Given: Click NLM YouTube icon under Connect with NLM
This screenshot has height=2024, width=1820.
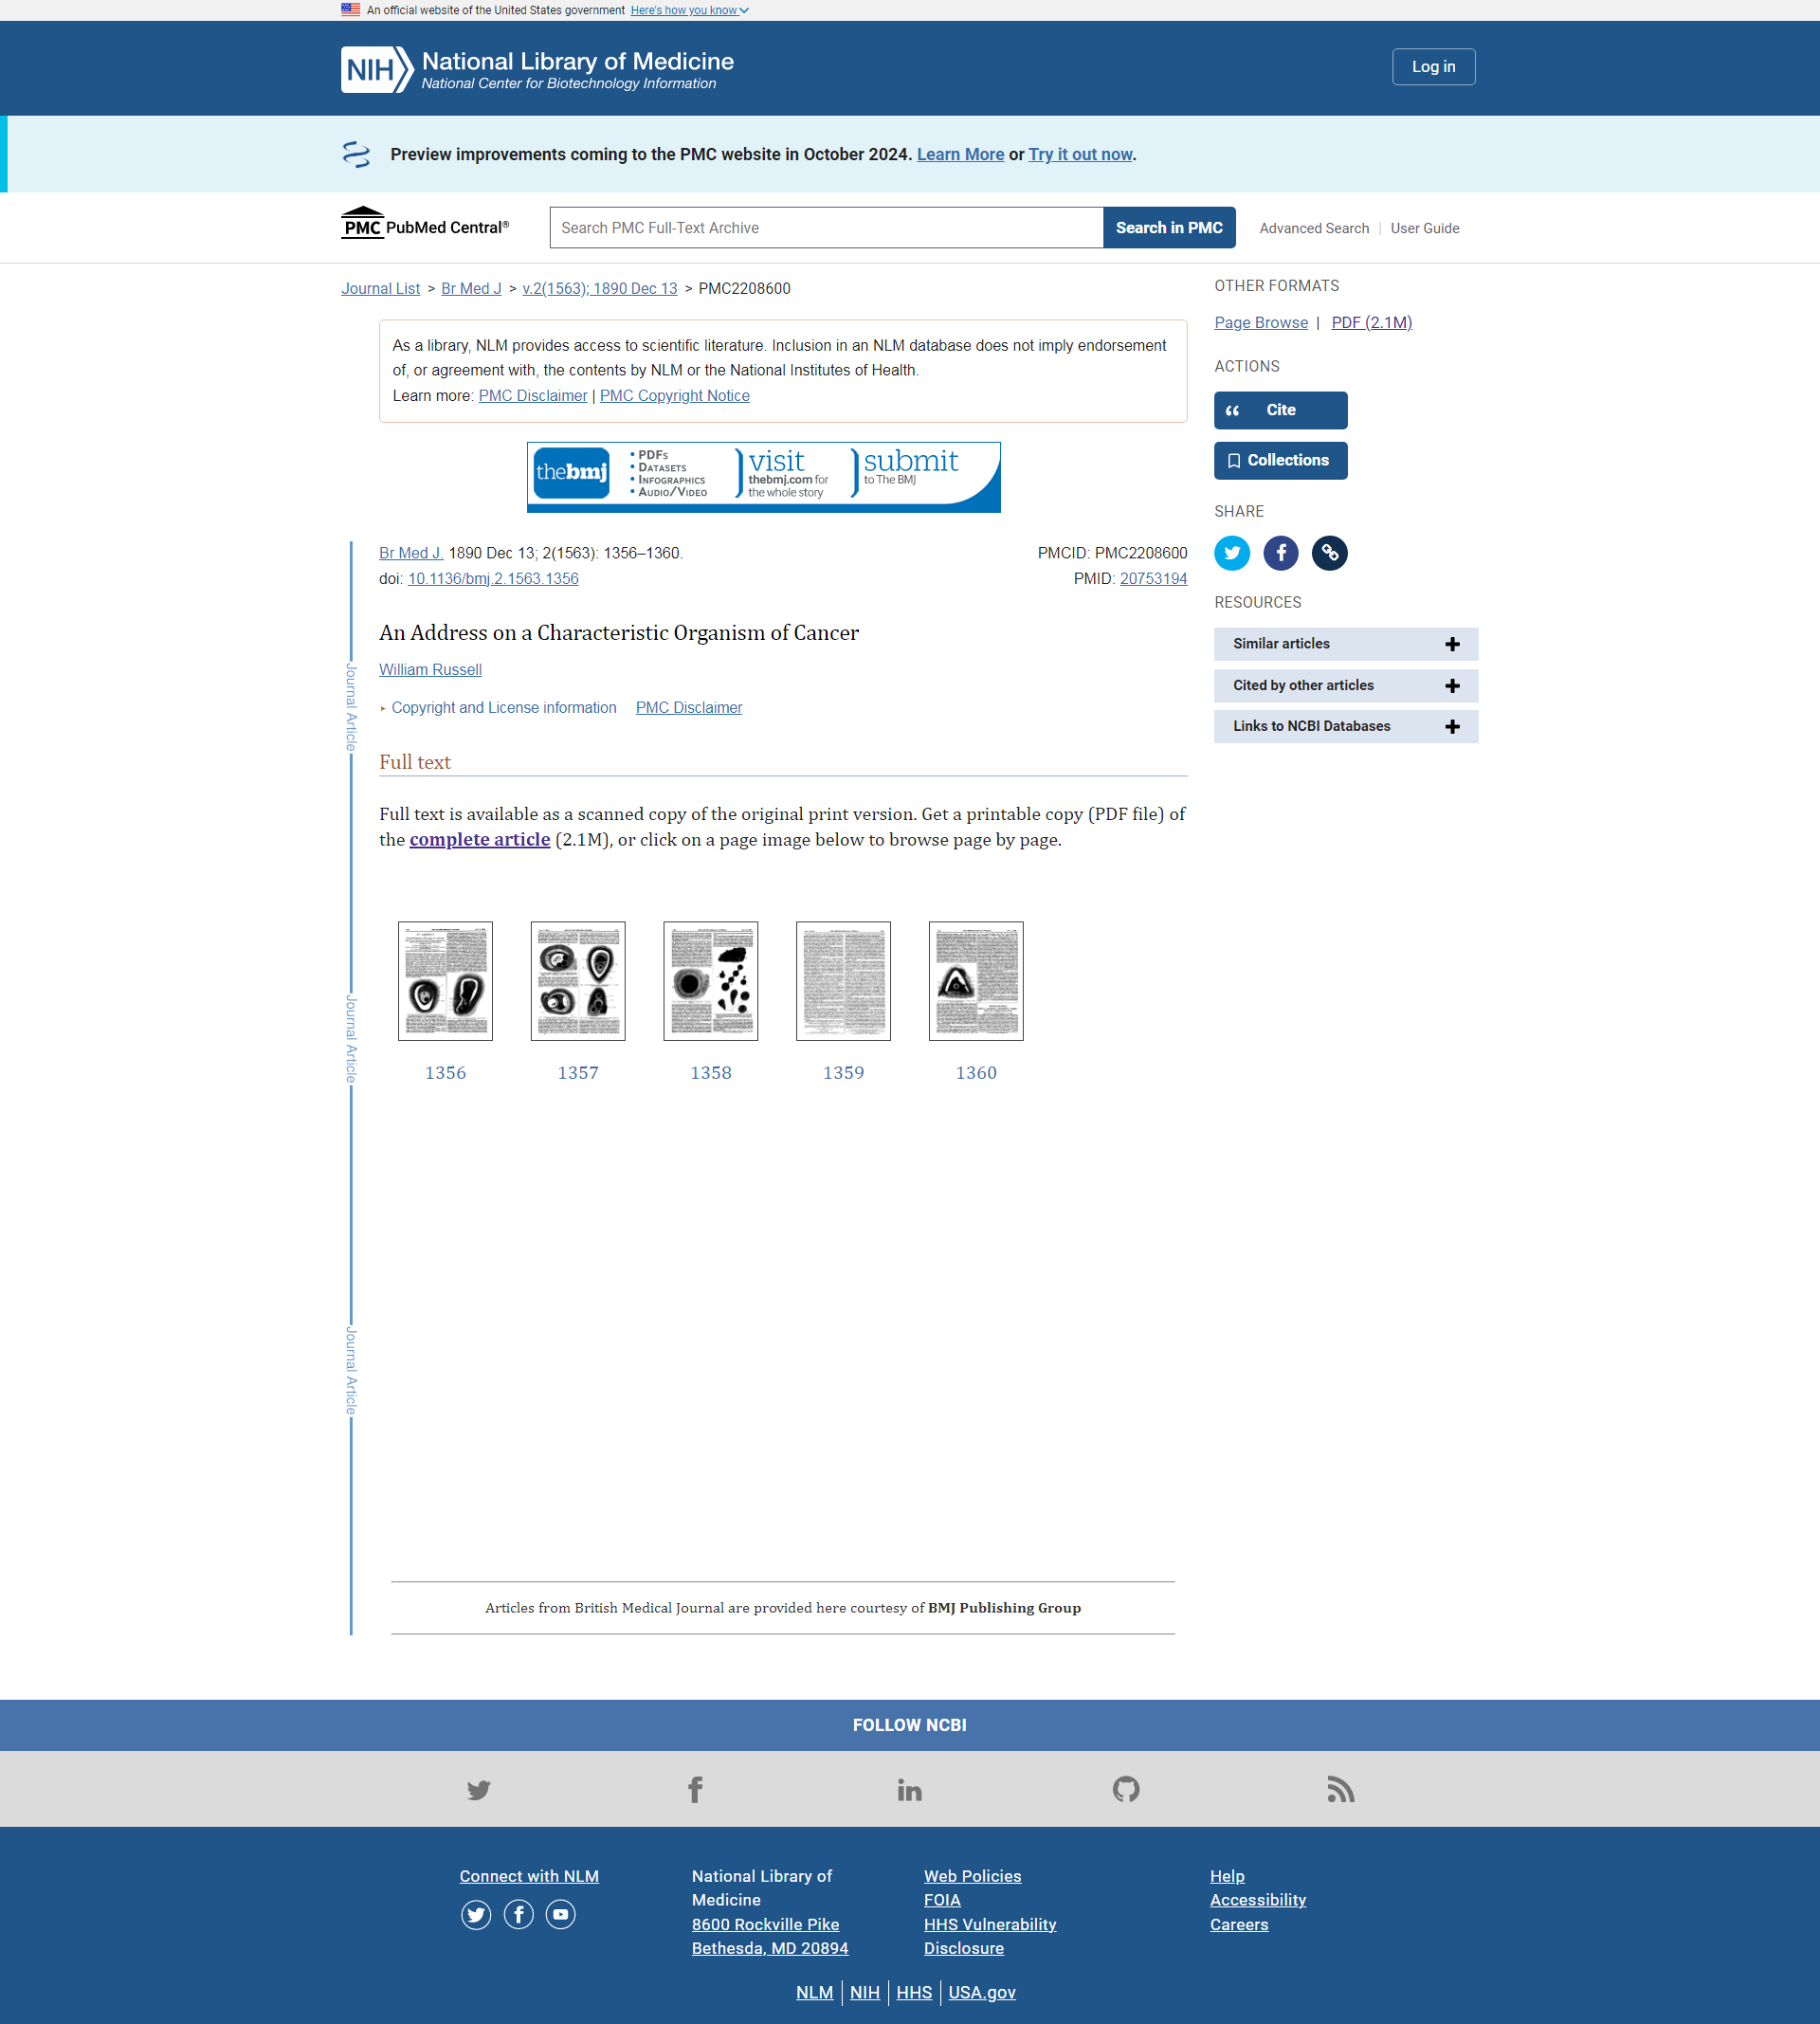Looking at the screenshot, I should click(x=560, y=1914).
